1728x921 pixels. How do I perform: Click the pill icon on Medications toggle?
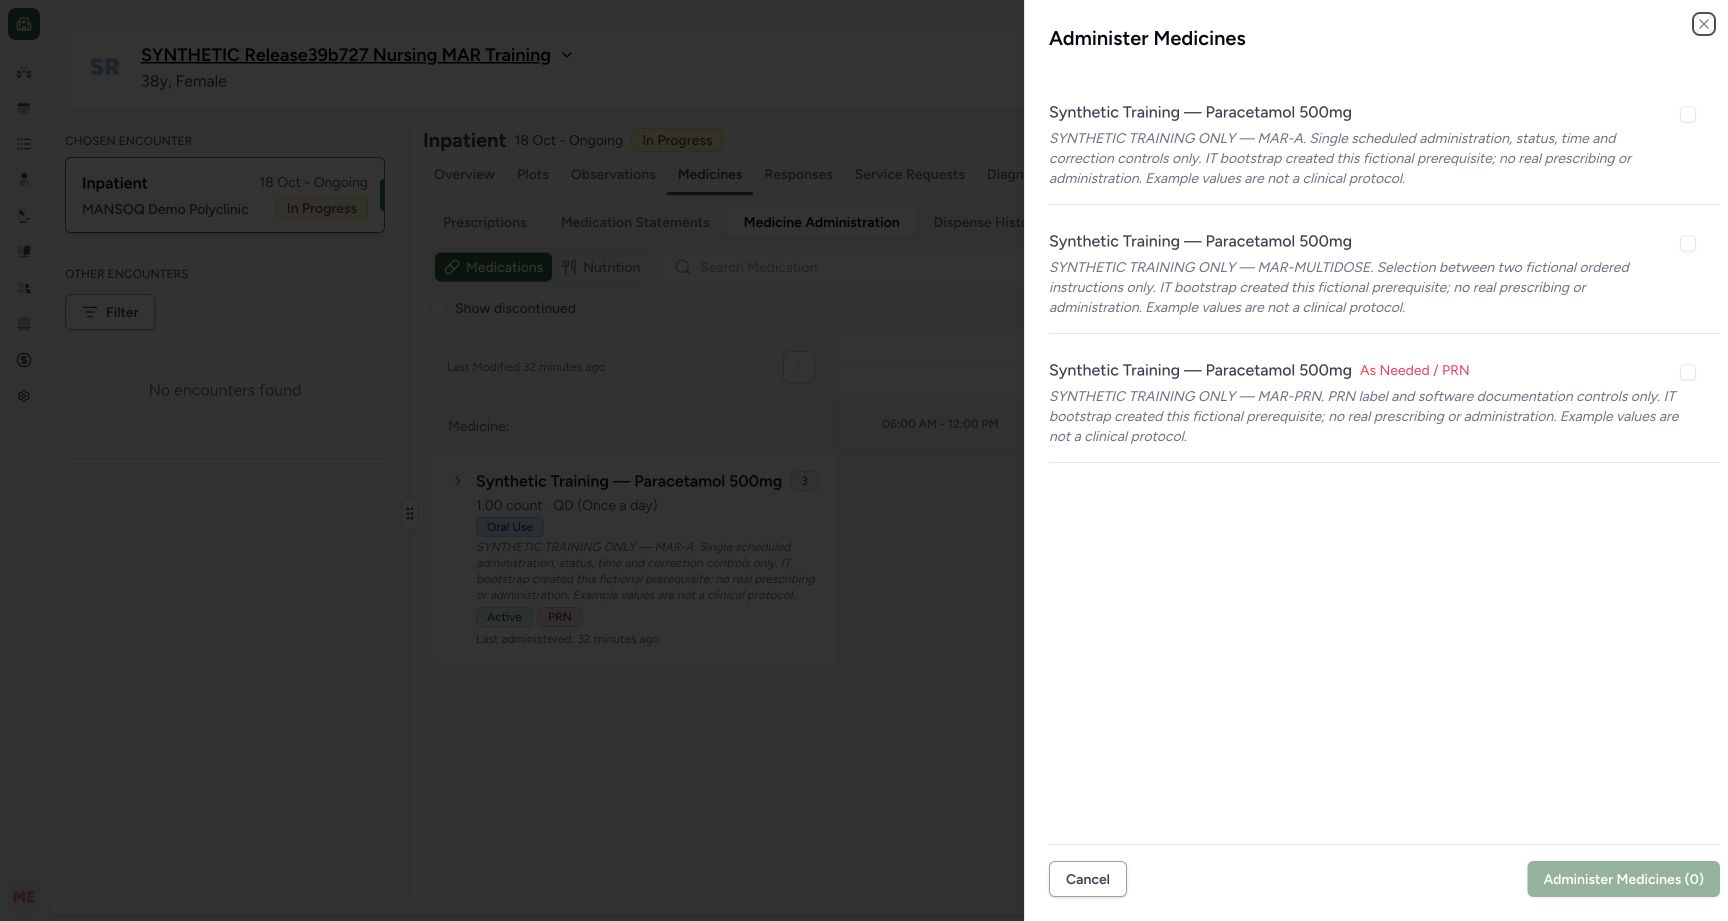tap(452, 267)
